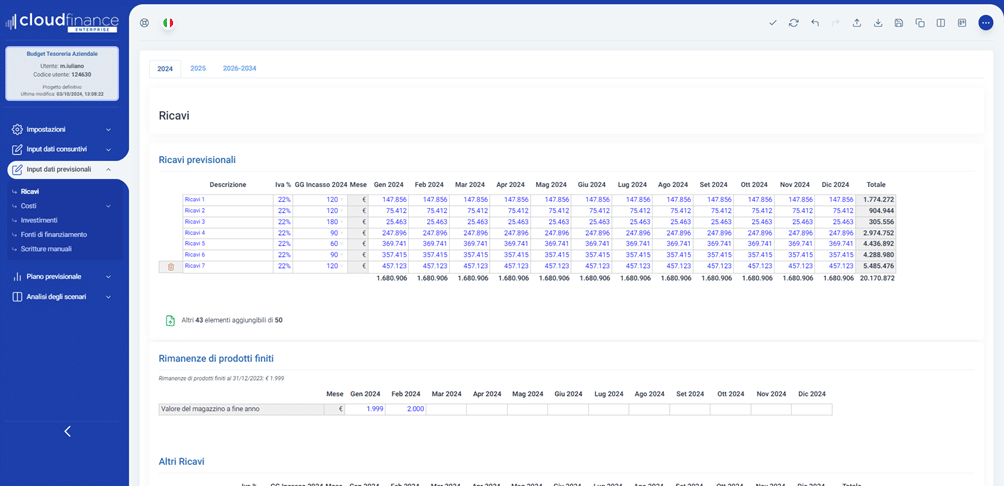Click the upload icon in top toolbar

857,23
